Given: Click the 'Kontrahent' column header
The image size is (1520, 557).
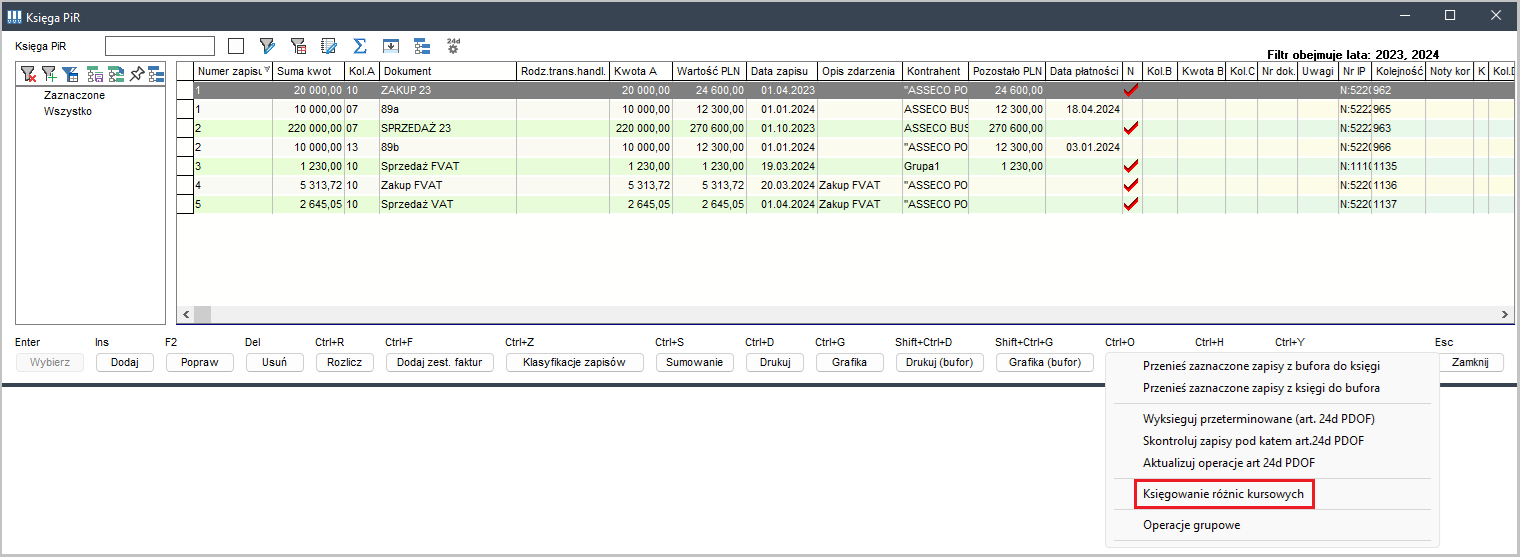Looking at the screenshot, I should coord(936,71).
